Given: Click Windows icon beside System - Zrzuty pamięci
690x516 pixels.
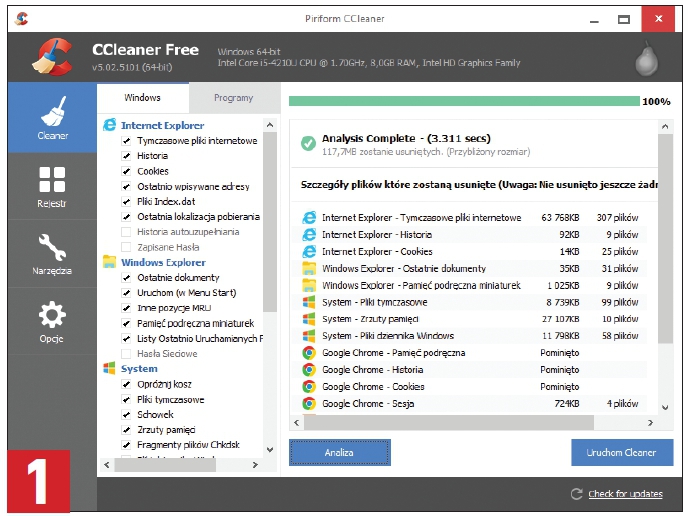Looking at the screenshot, I should [x=309, y=319].
